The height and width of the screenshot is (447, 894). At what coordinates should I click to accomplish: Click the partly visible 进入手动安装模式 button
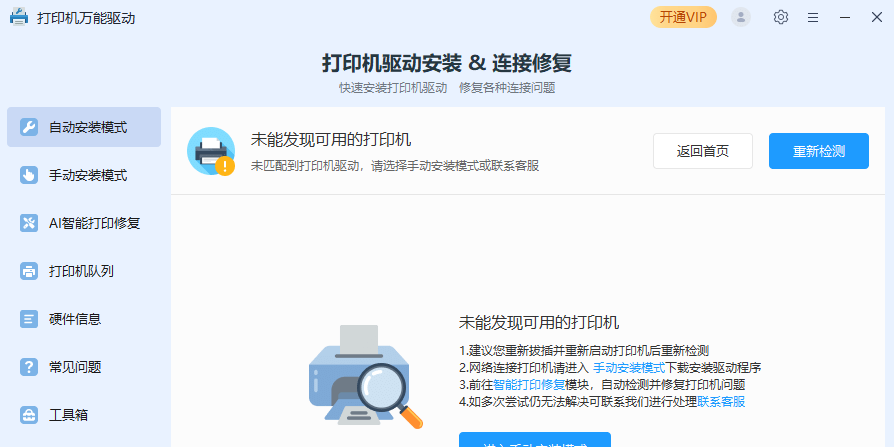tap(535, 440)
